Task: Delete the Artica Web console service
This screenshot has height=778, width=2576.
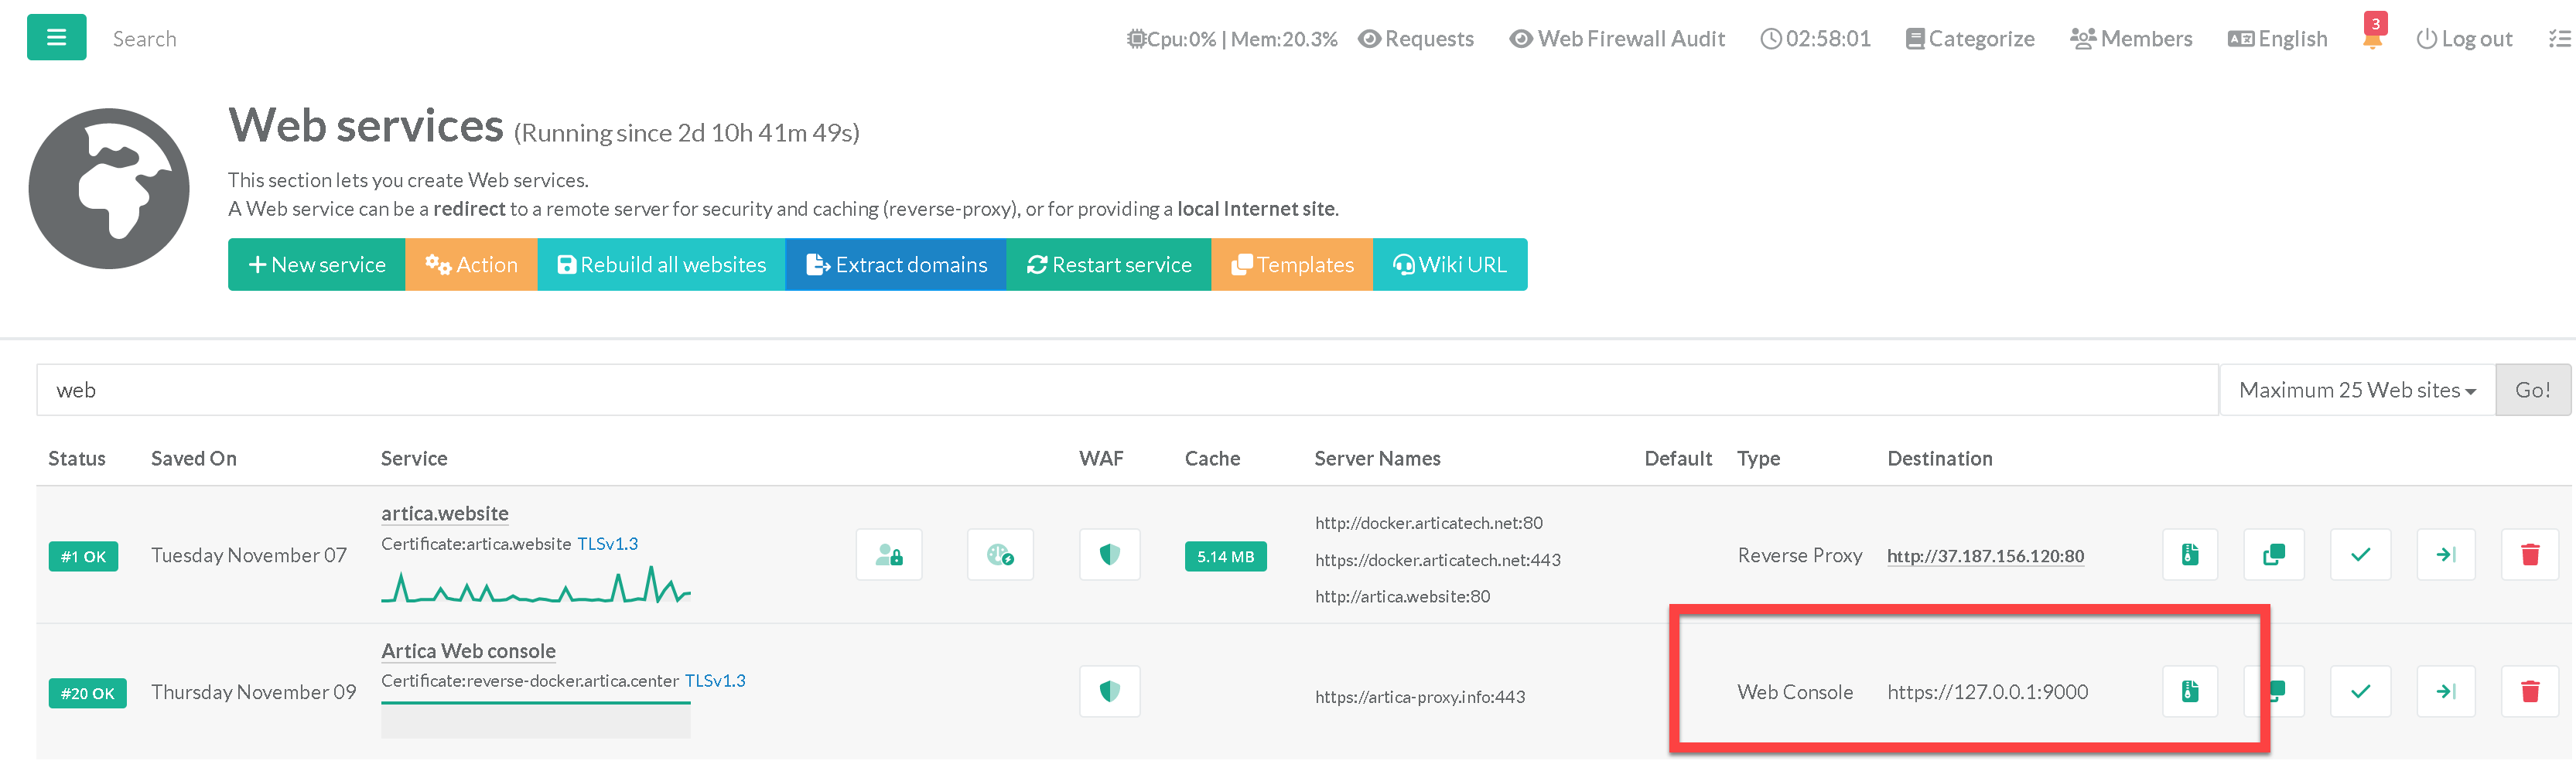Action: coord(2529,692)
